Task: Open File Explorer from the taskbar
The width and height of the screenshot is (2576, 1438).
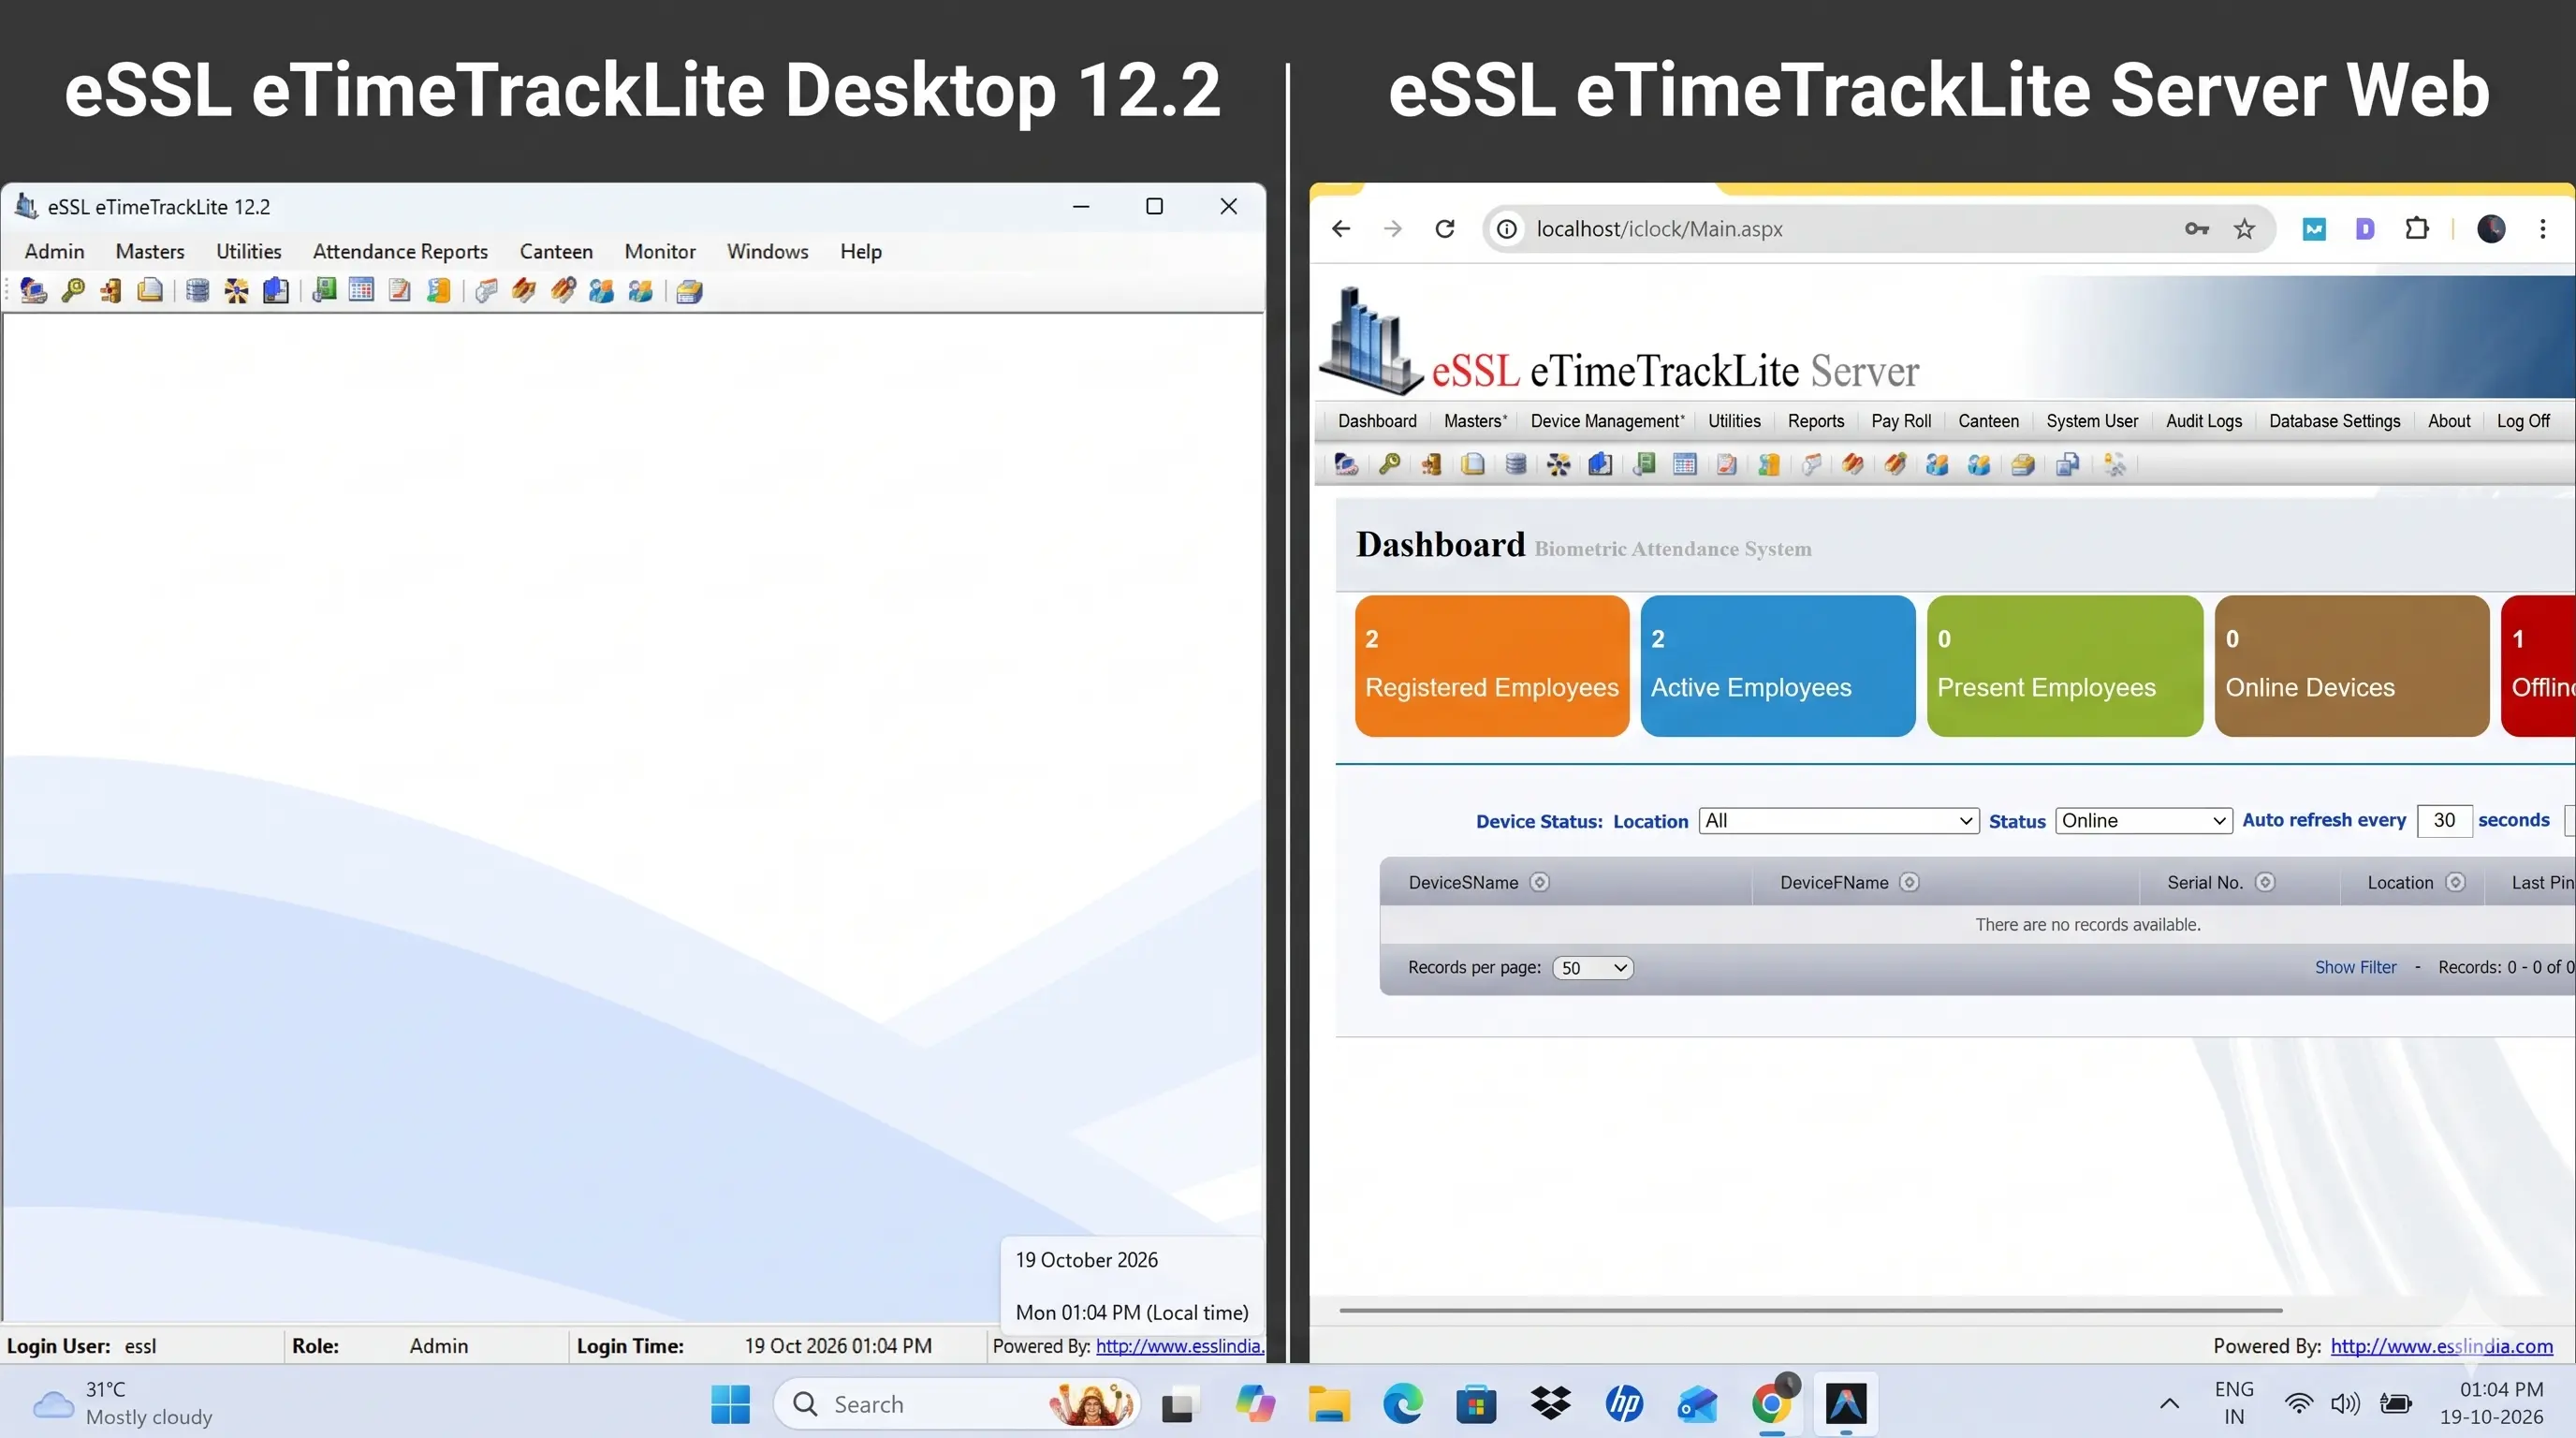Action: pyautogui.click(x=1329, y=1404)
